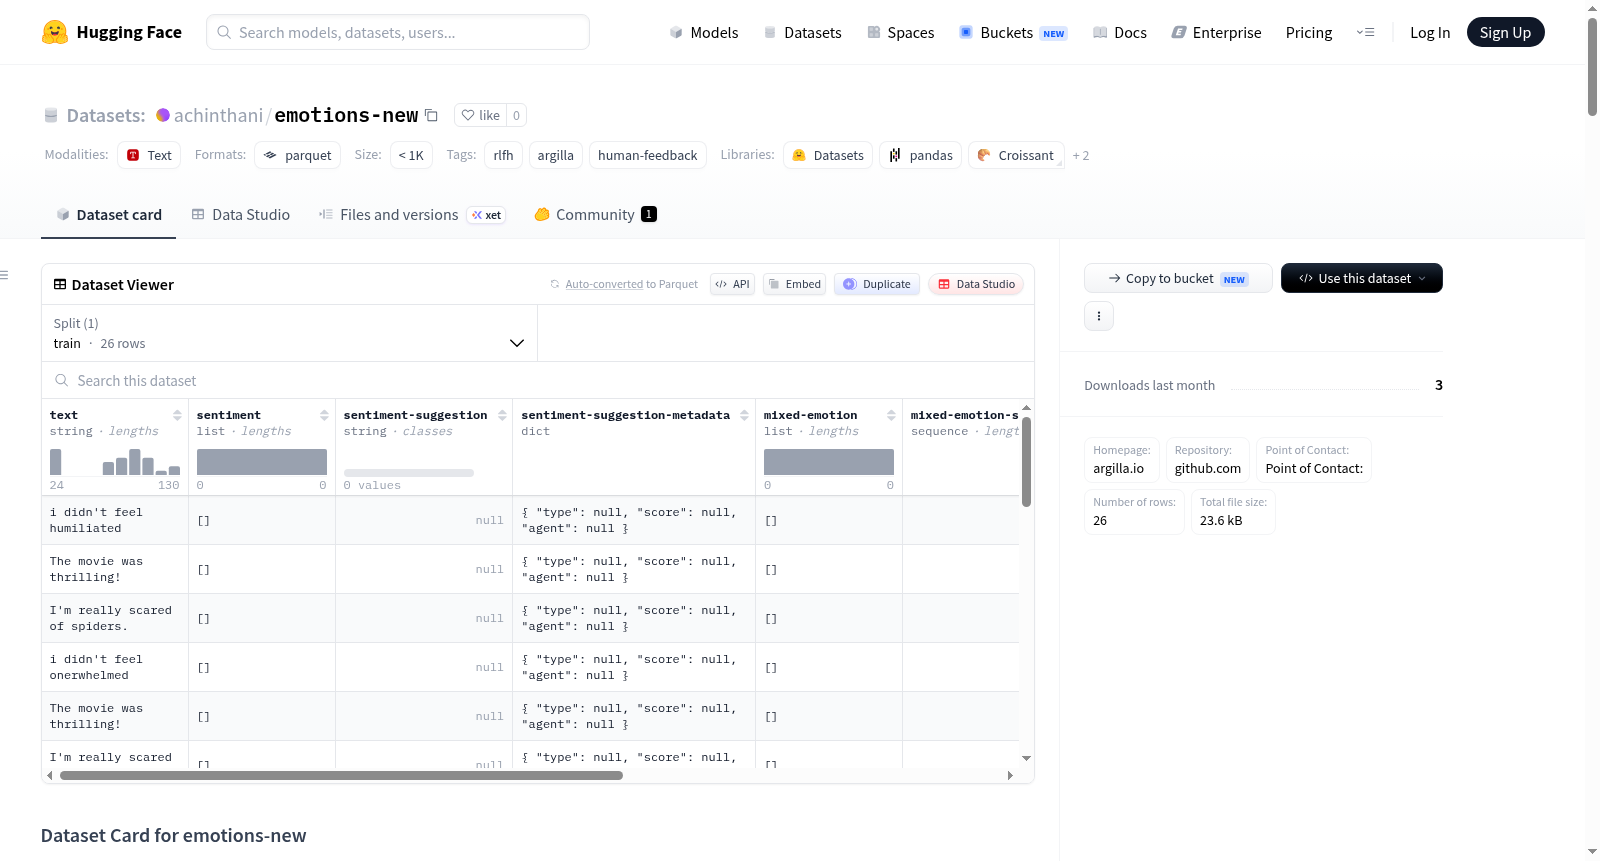Show the +2 more libraries
This screenshot has height=861, width=1600.
(1081, 155)
